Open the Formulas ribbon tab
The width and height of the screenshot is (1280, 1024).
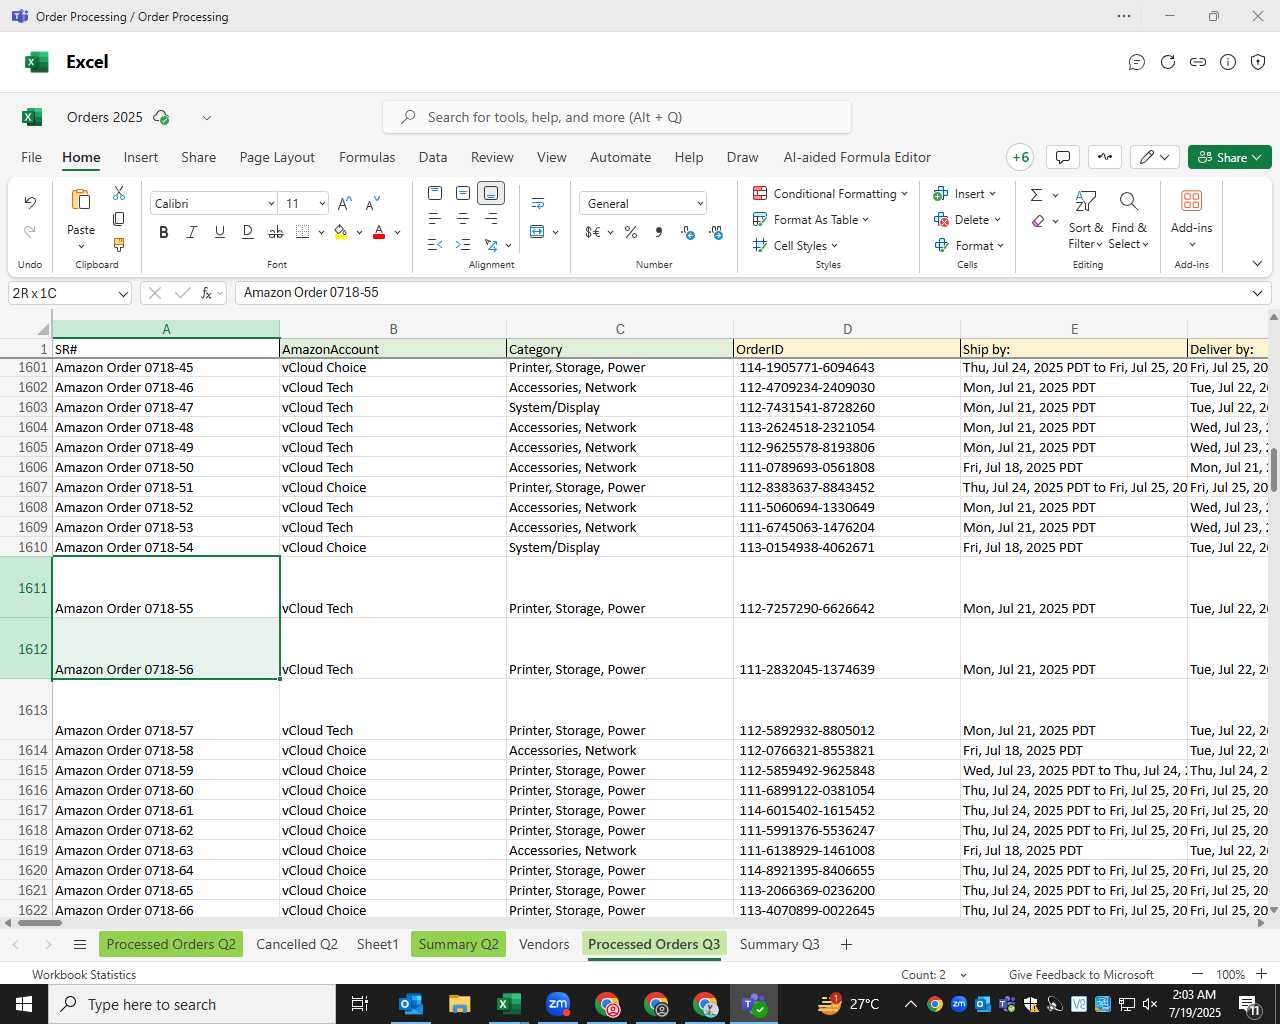coord(367,157)
